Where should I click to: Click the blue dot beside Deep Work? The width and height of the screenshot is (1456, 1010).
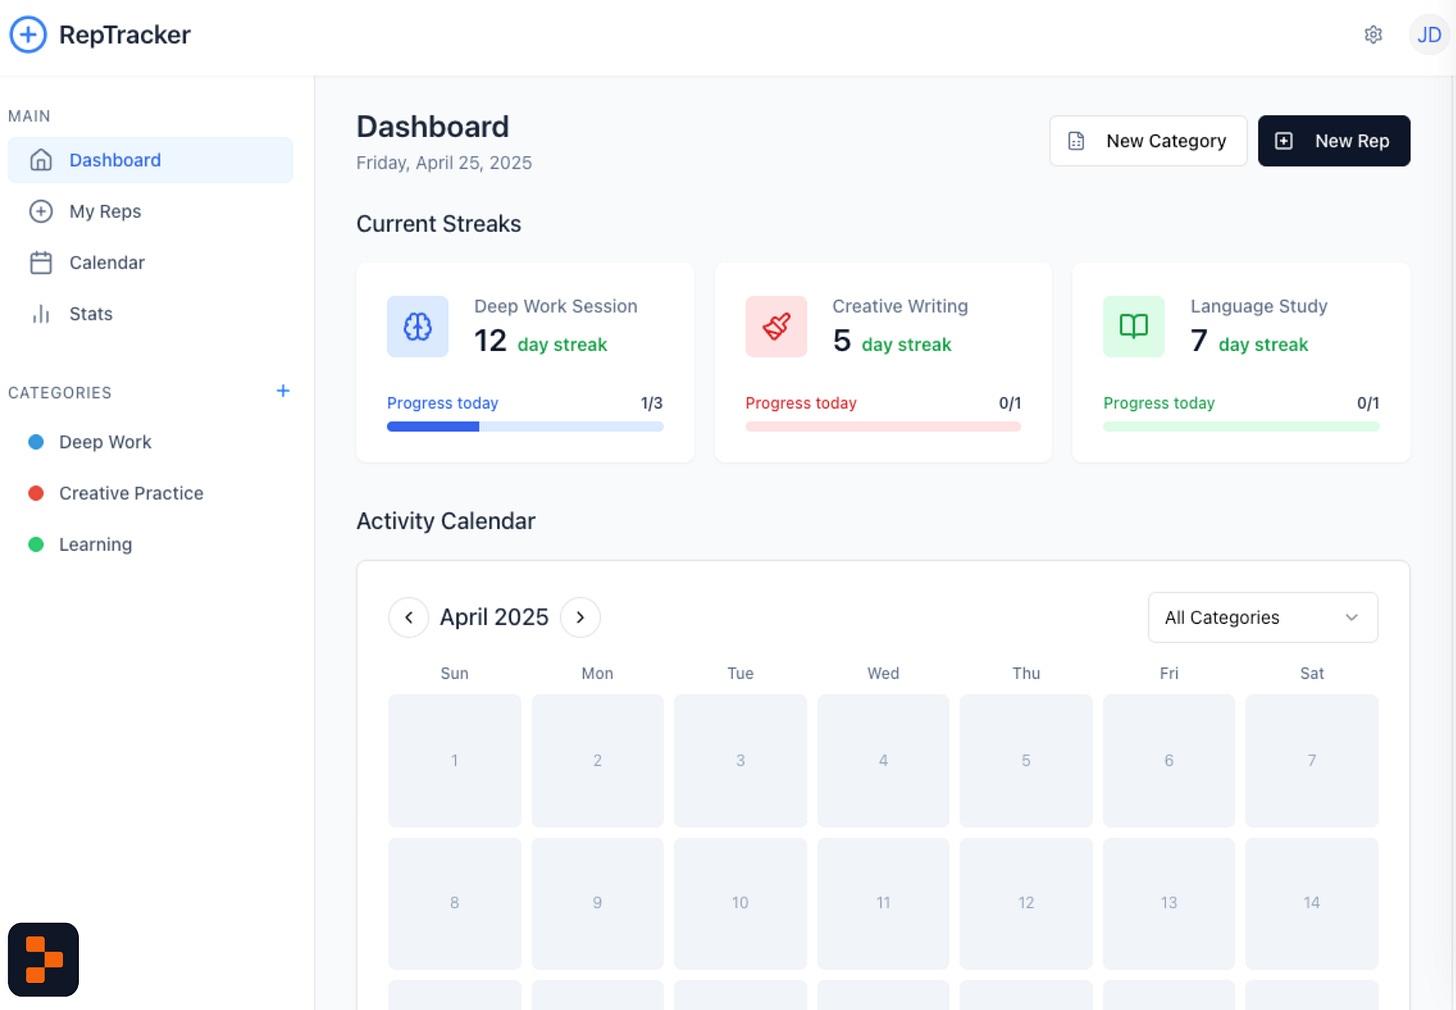[x=36, y=442]
